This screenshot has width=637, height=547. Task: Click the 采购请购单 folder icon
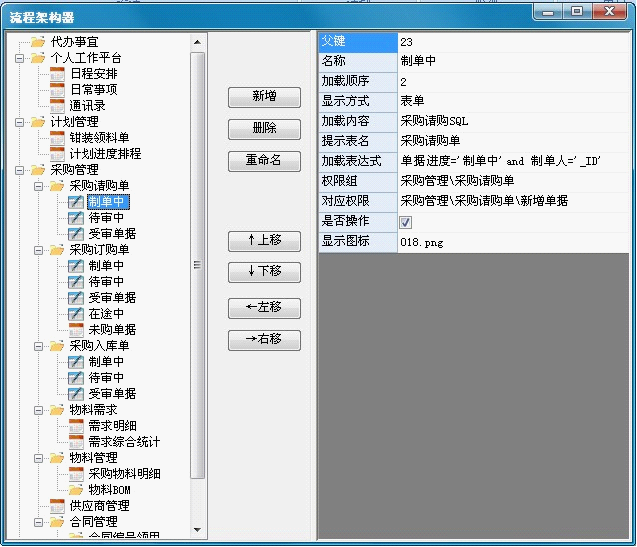point(57,186)
